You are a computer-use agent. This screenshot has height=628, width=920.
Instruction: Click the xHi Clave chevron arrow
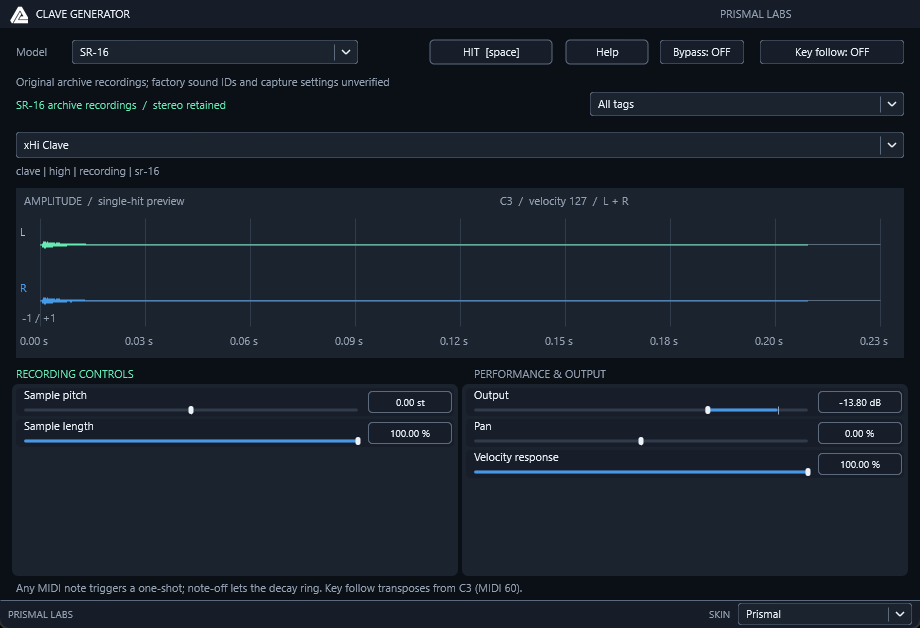(892, 145)
